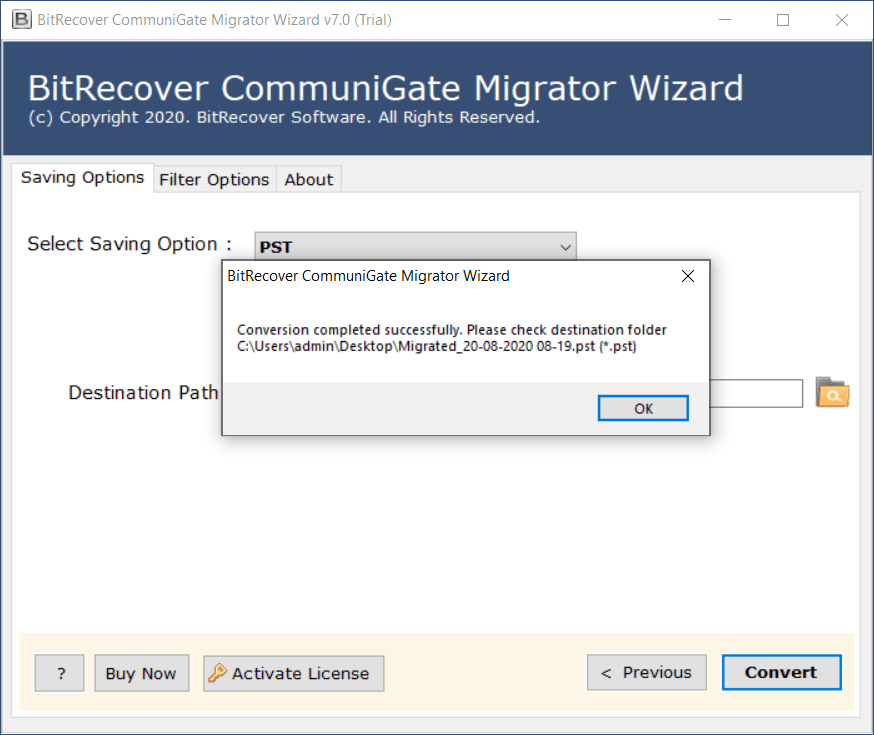The height and width of the screenshot is (735, 874).
Task: Click the folder browse icon for destination
Action: (832, 392)
